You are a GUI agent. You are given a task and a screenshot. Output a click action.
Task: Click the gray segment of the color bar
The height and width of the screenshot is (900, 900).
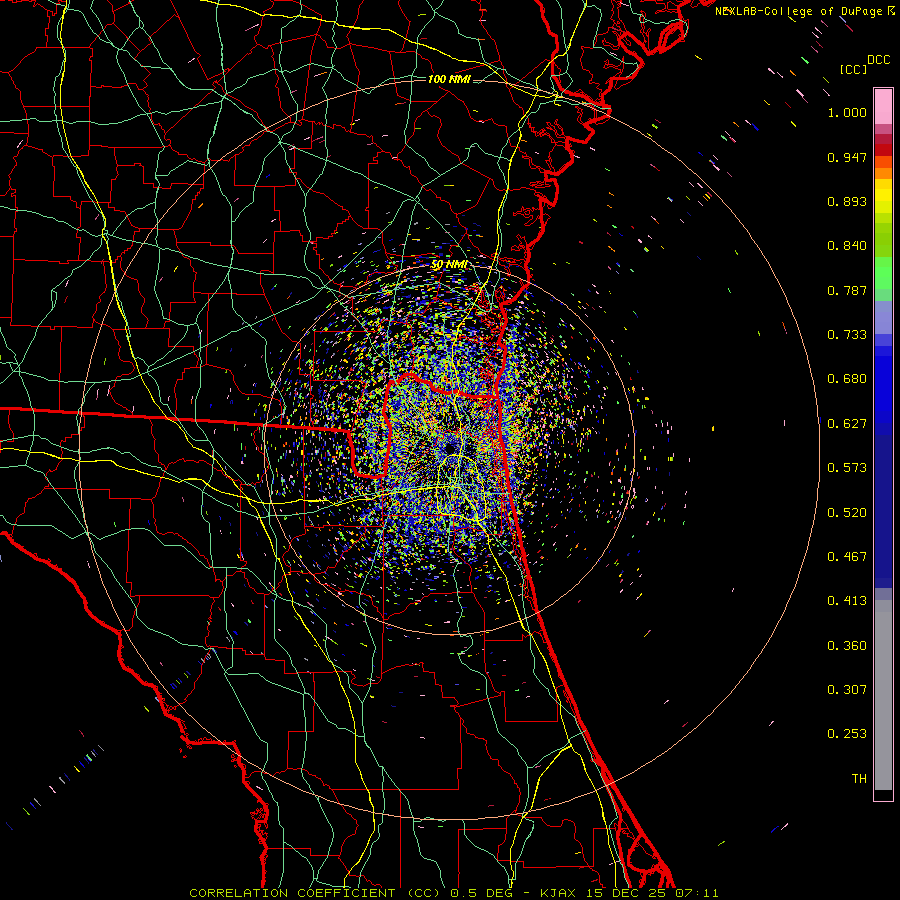[883, 695]
